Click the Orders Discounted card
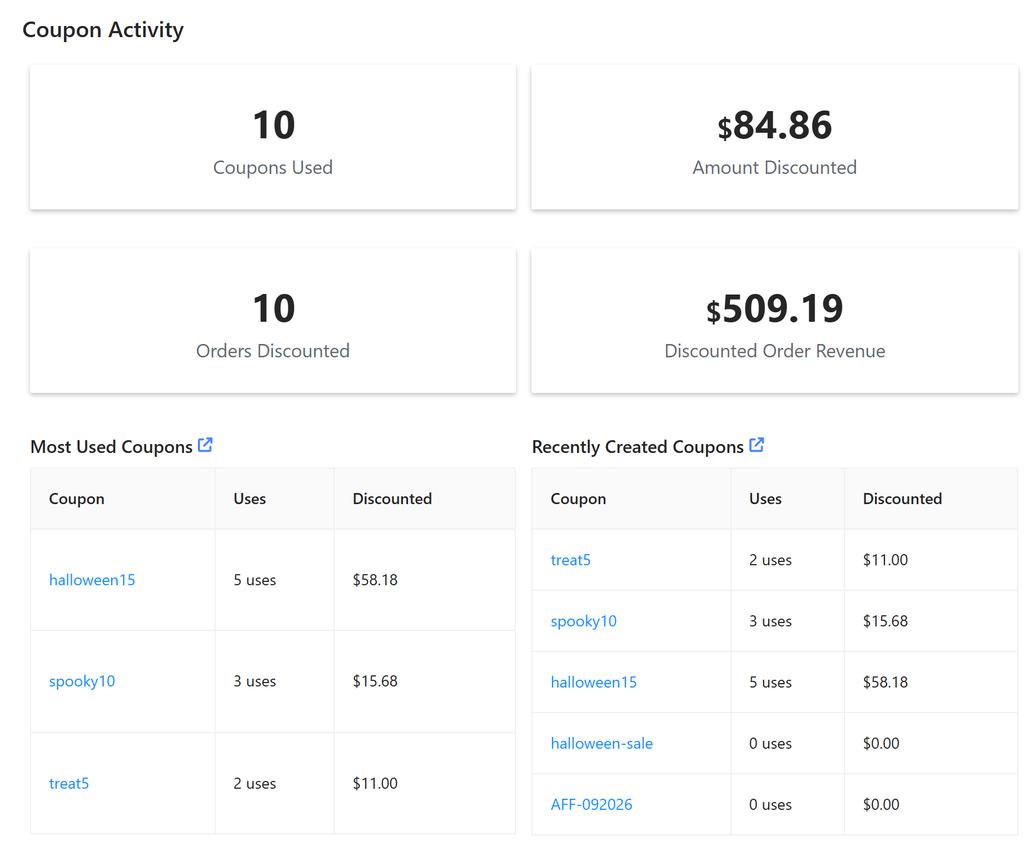 (273, 321)
